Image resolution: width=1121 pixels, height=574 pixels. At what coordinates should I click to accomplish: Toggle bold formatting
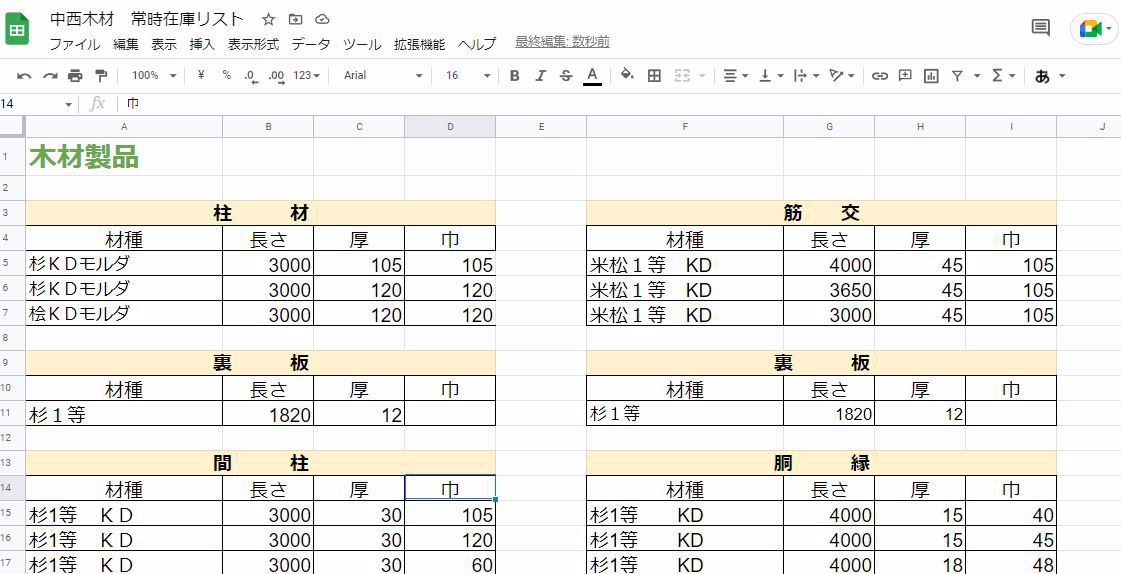[514, 76]
